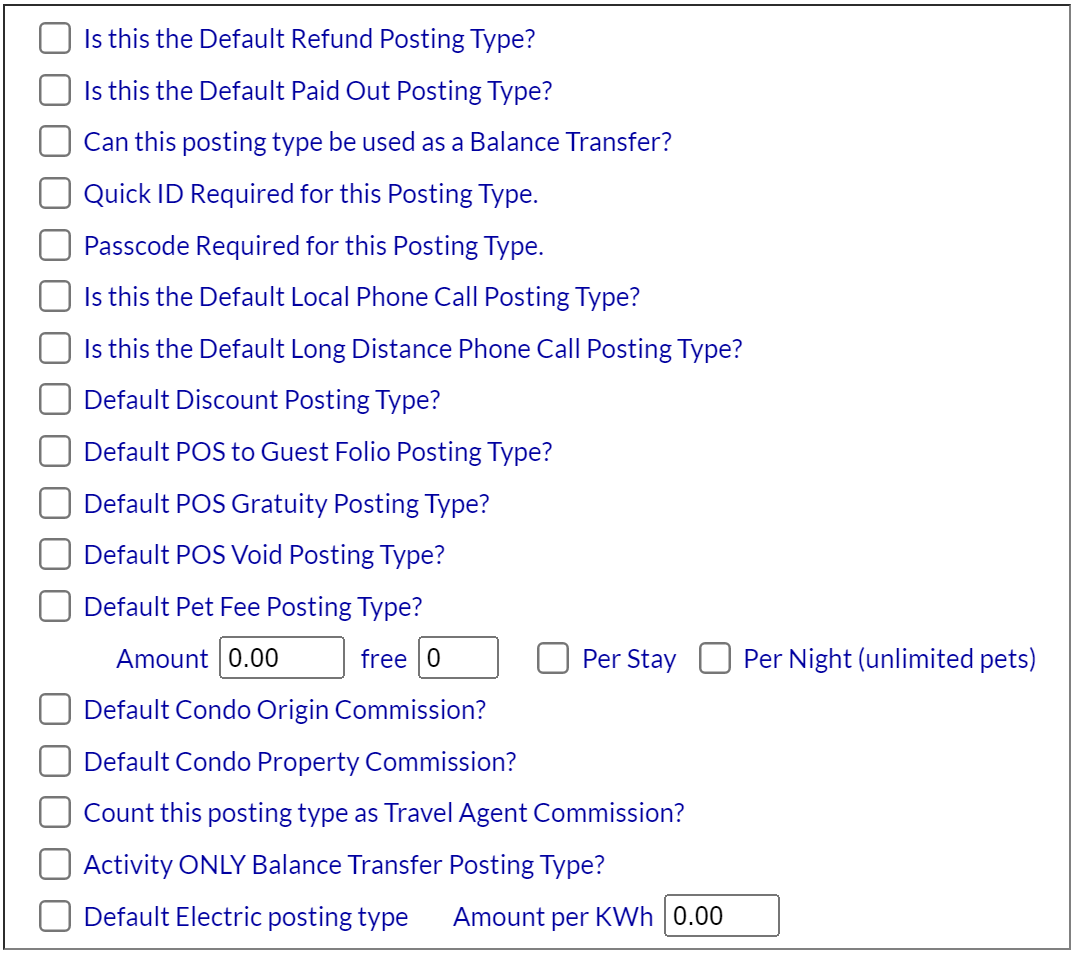
Task: Enable Per Night (unlimited pets) option
Action: point(714,658)
